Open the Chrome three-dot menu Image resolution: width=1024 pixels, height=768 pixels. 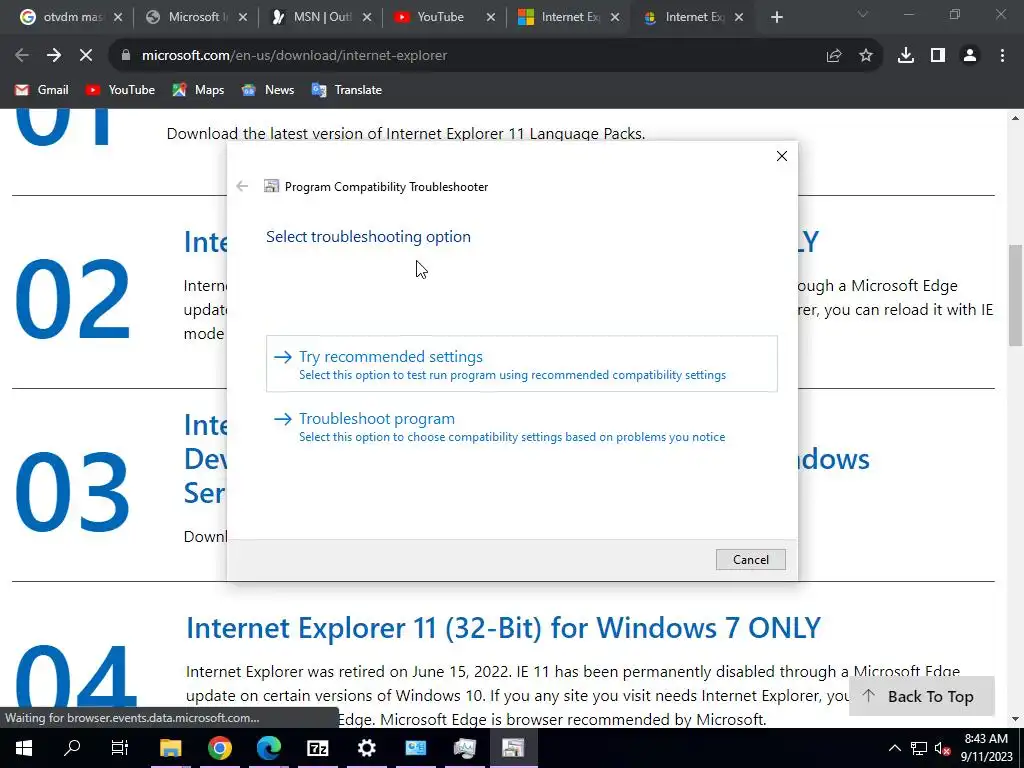pos(1002,56)
